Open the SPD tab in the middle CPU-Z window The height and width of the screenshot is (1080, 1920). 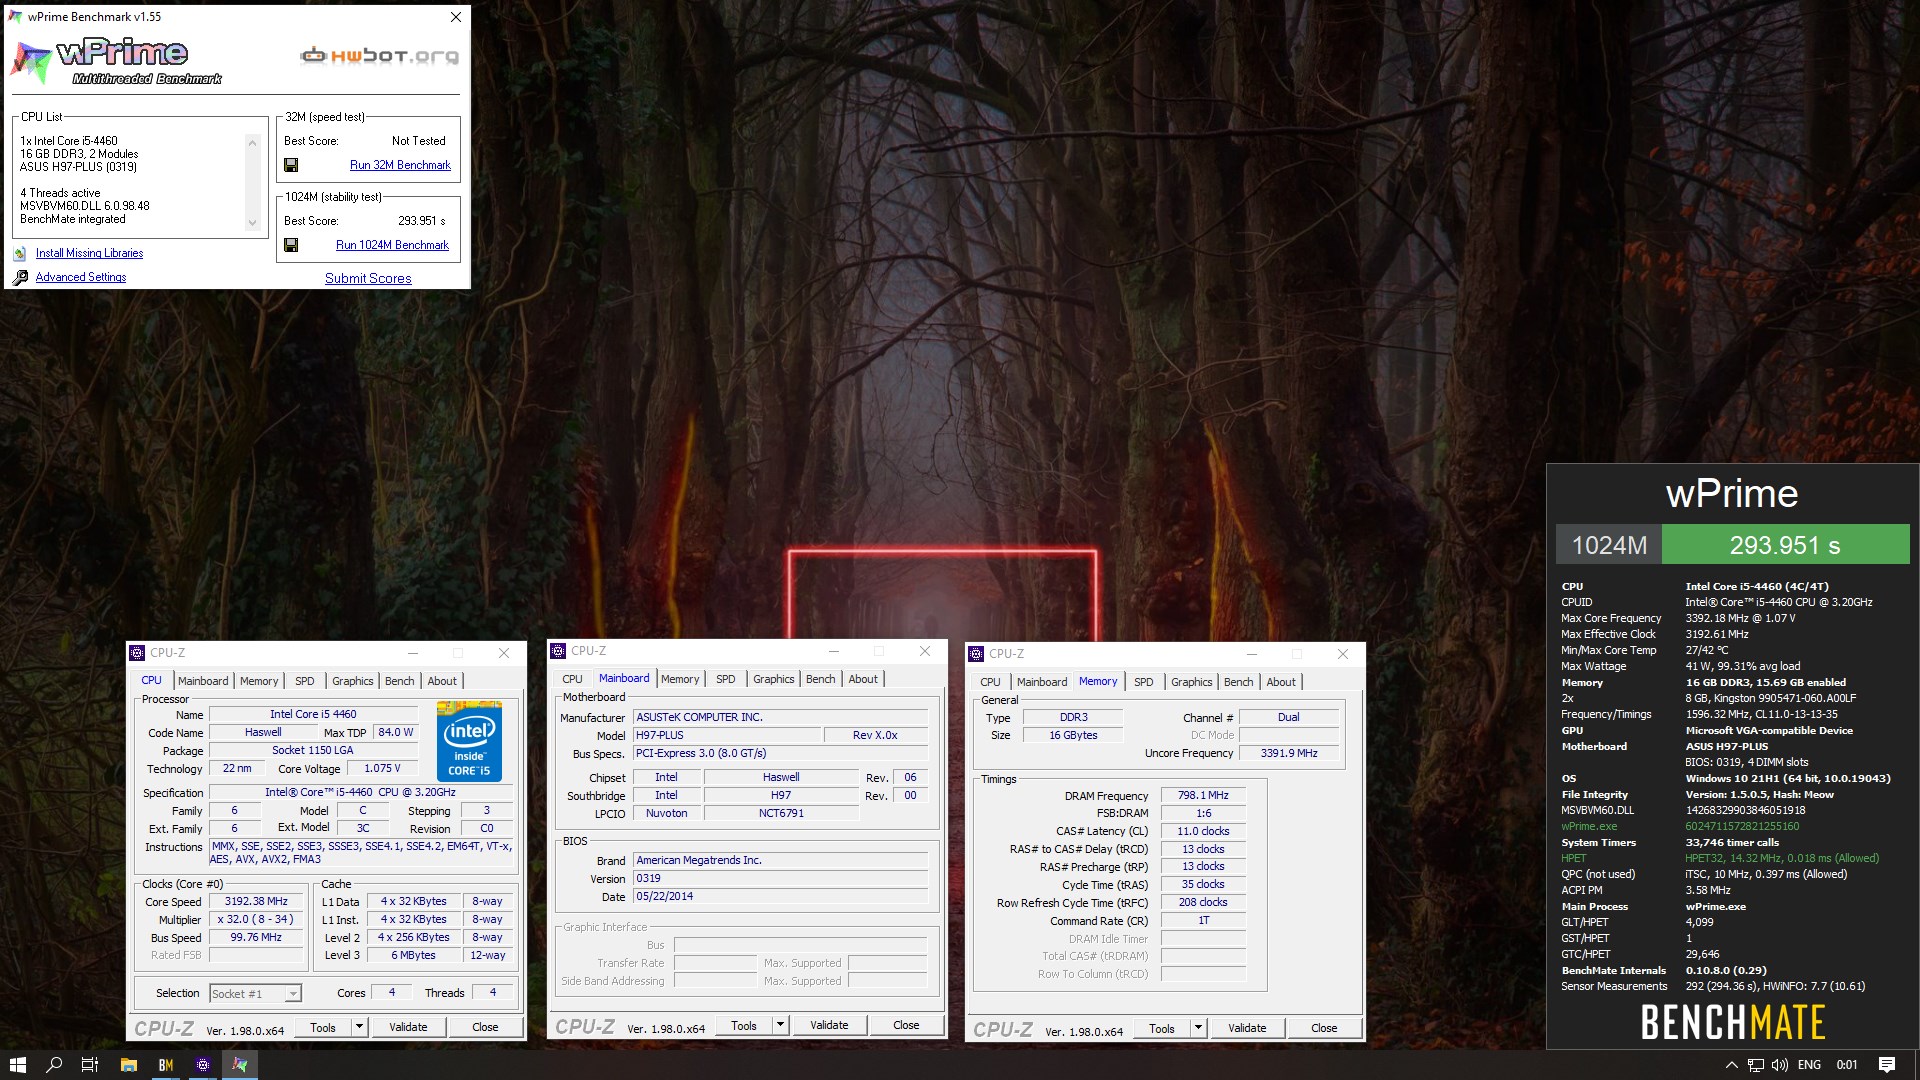(726, 679)
